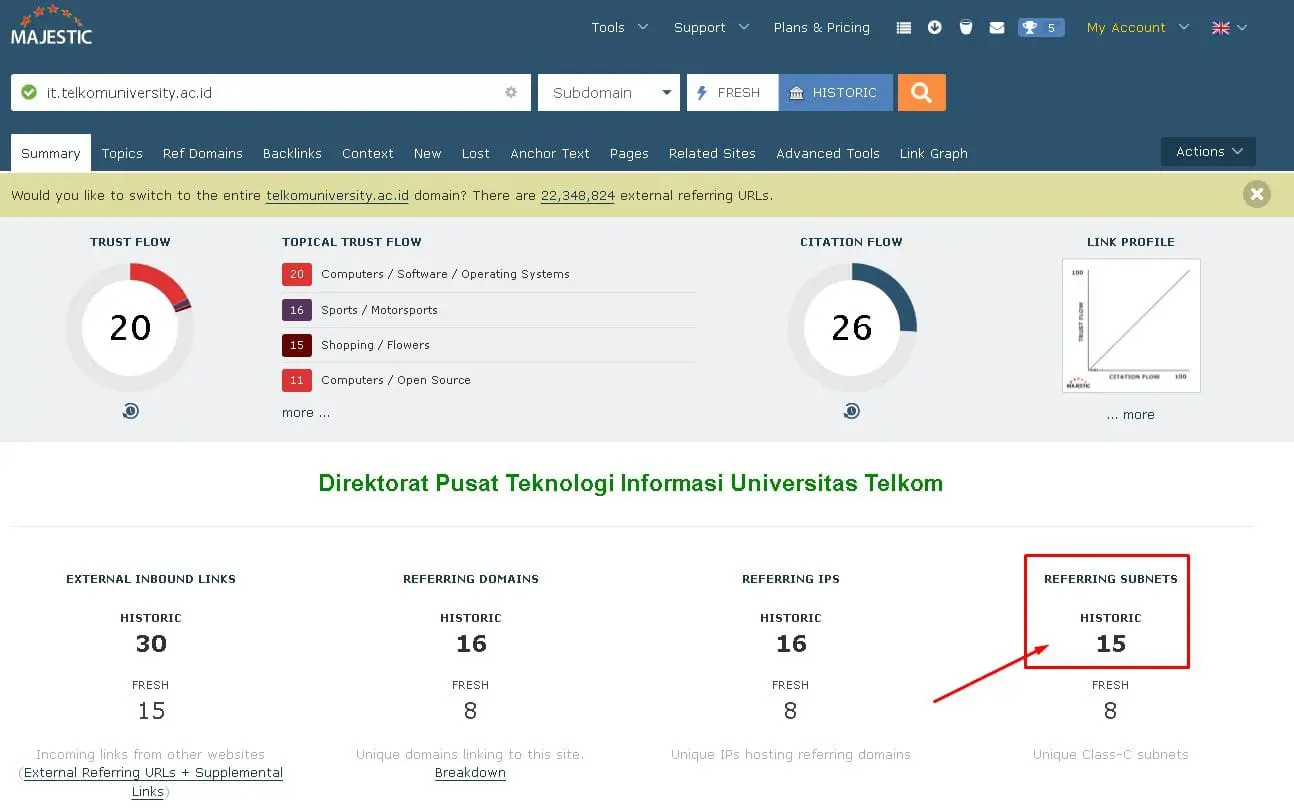This screenshot has height=809, width=1294.
Task: Open the search settings gear icon
Action: click(x=511, y=92)
